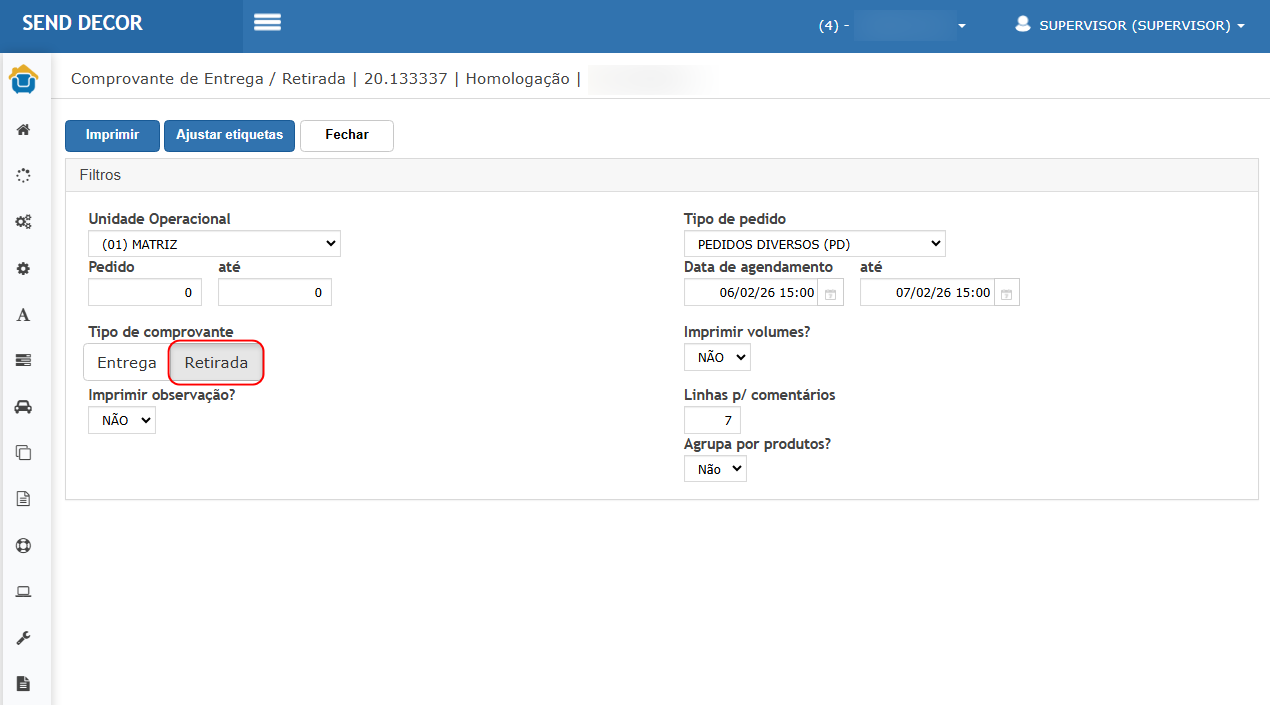Viewport: 1270px width, 705px height.
Task: Open the wrench tools icon
Action: (x=23, y=638)
